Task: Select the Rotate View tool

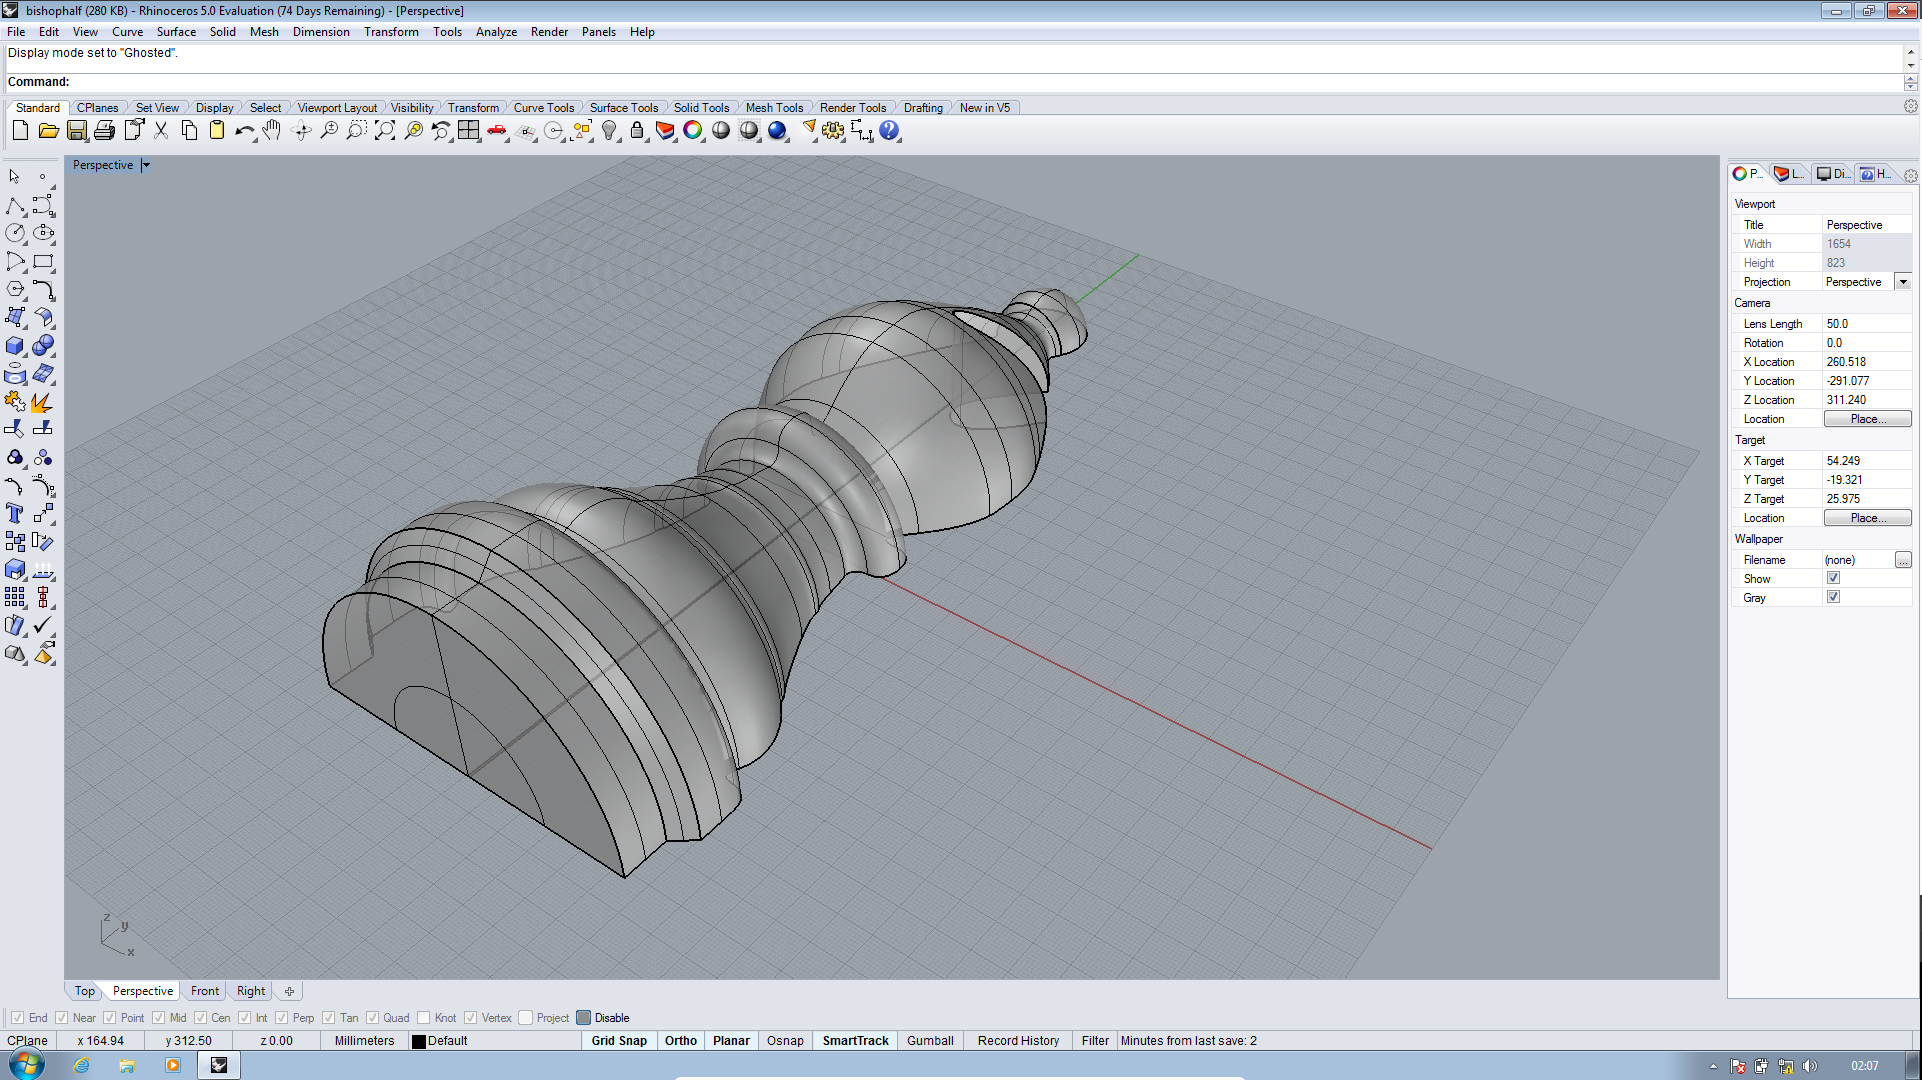Action: (x=301, y=131)
